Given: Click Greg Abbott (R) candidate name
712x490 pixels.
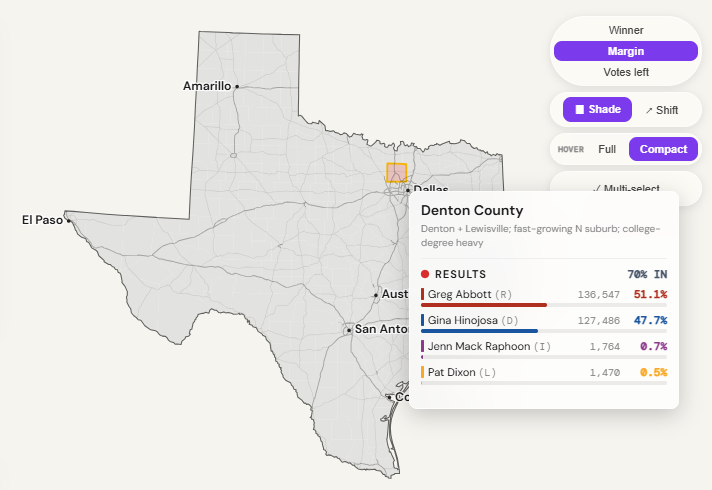Looking at the screenshot, I should coord(470,294).
